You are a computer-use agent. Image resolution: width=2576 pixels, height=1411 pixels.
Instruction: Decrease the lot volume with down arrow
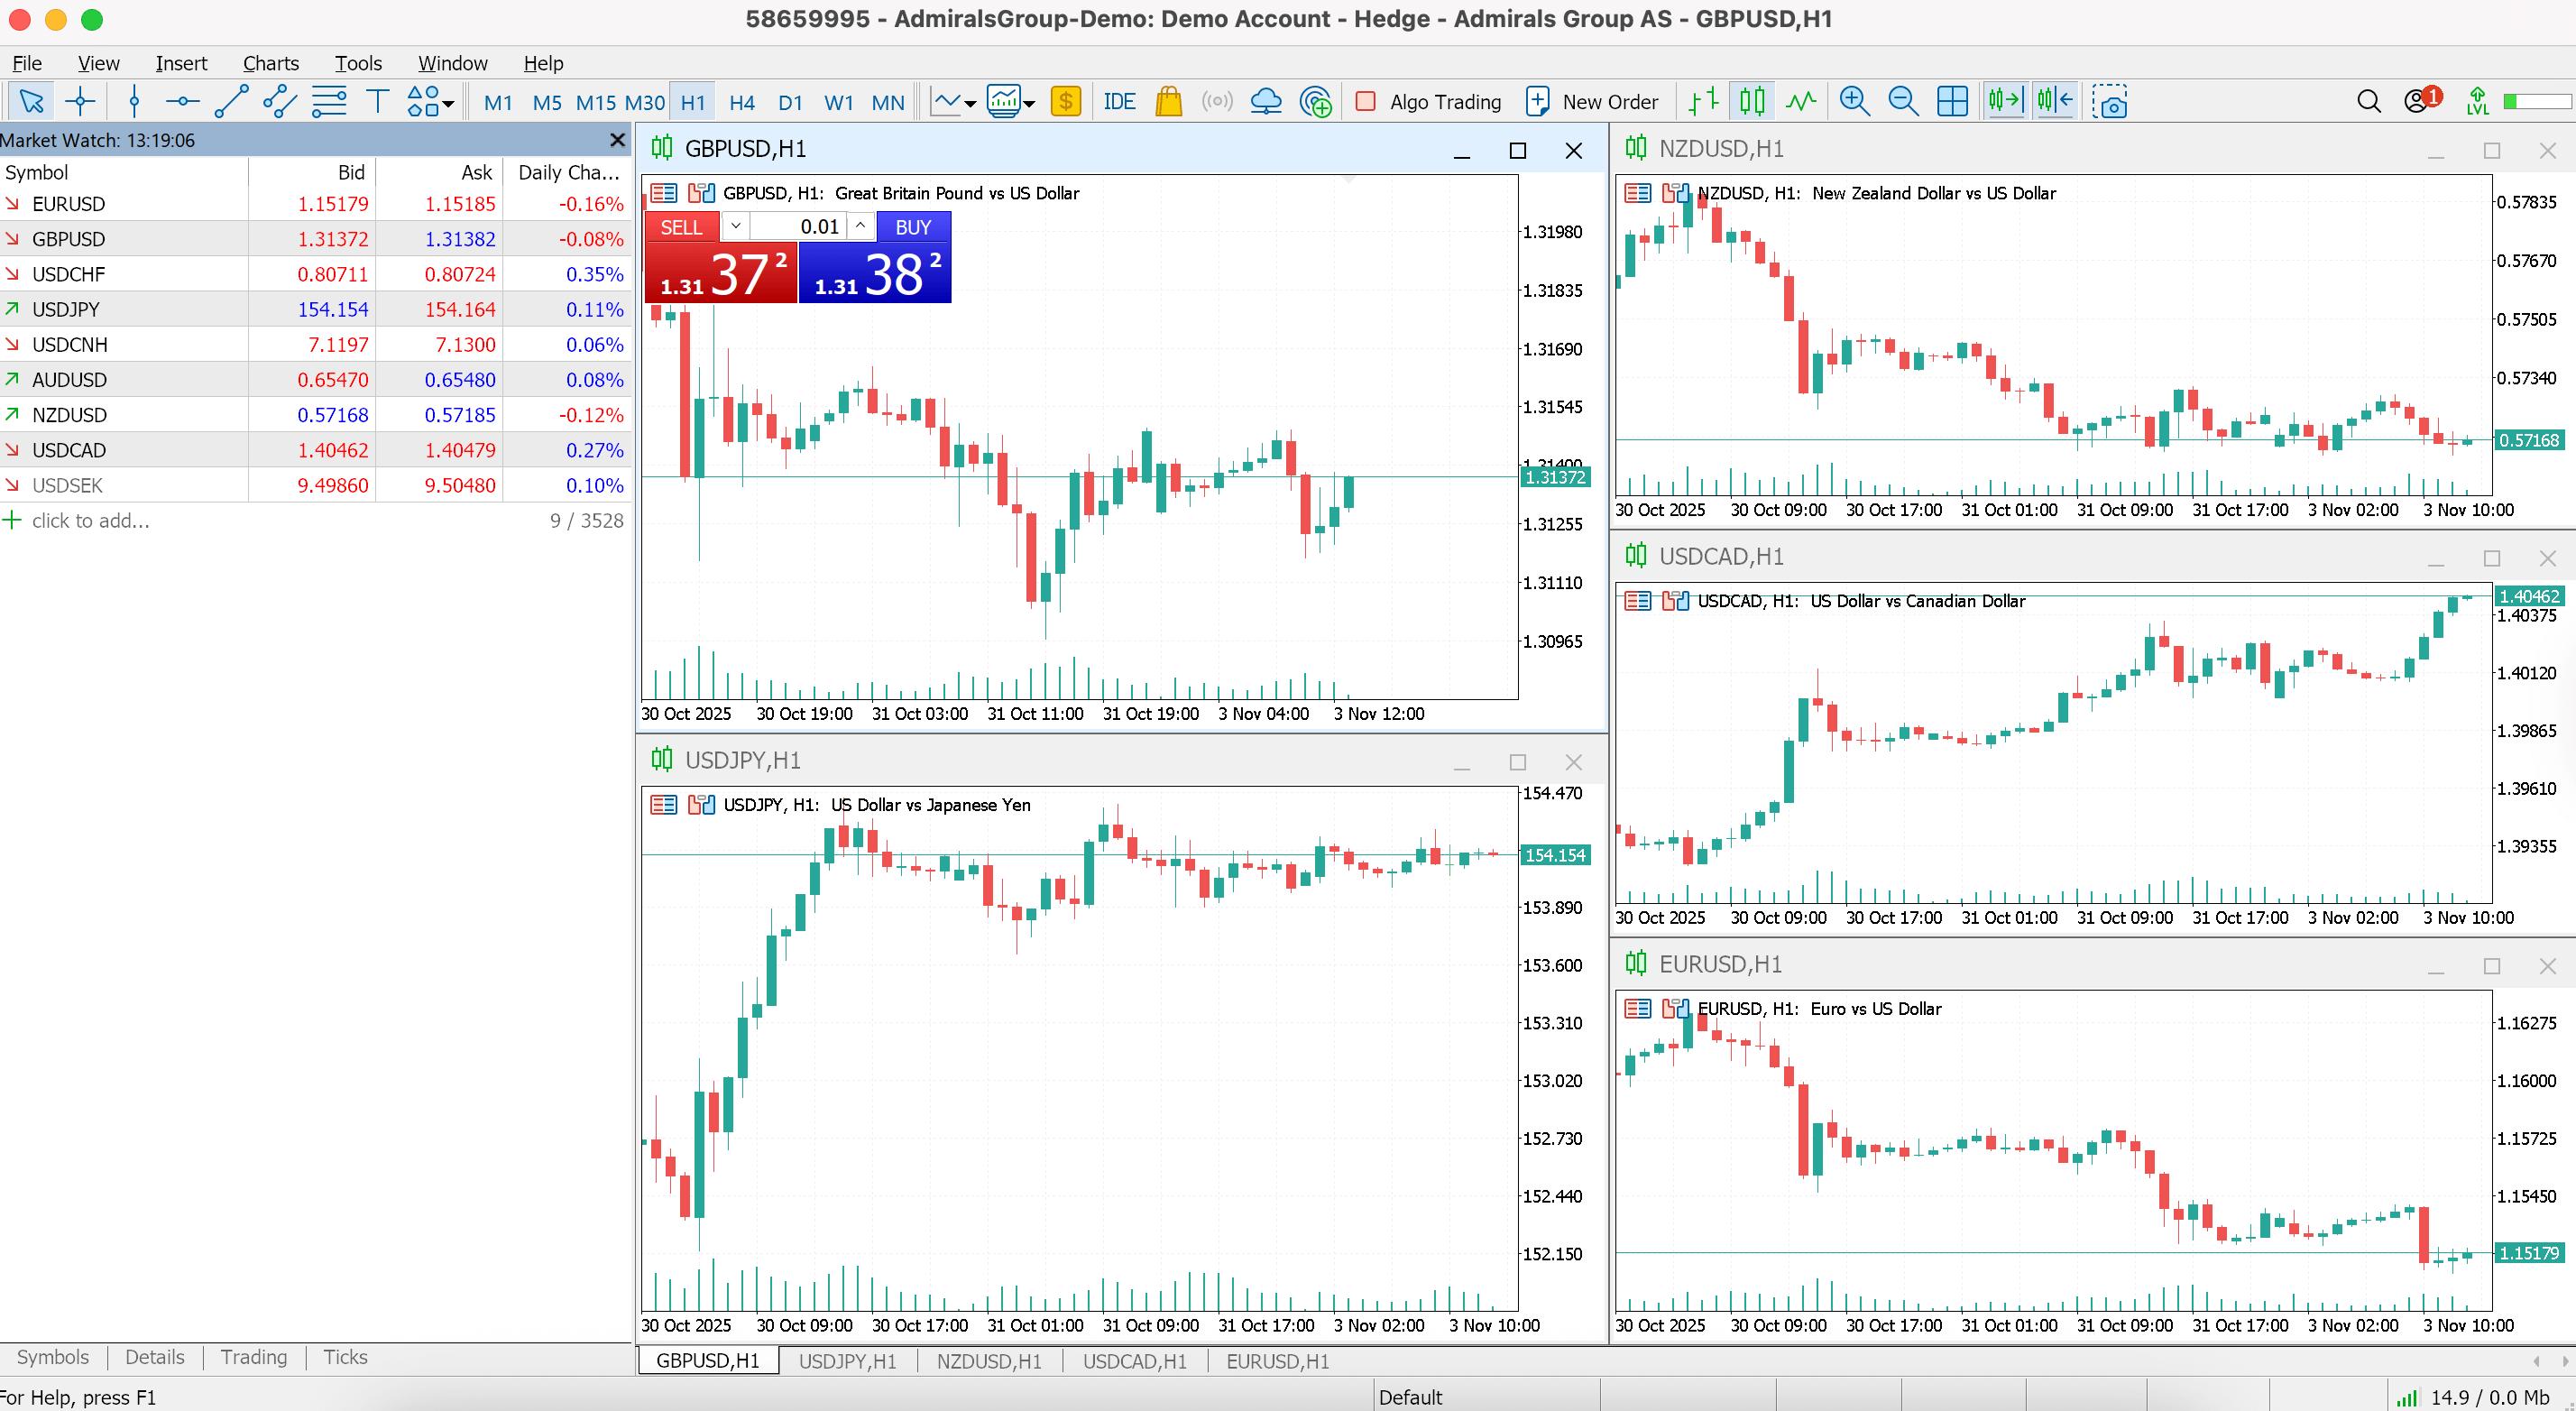coord(735,226)
